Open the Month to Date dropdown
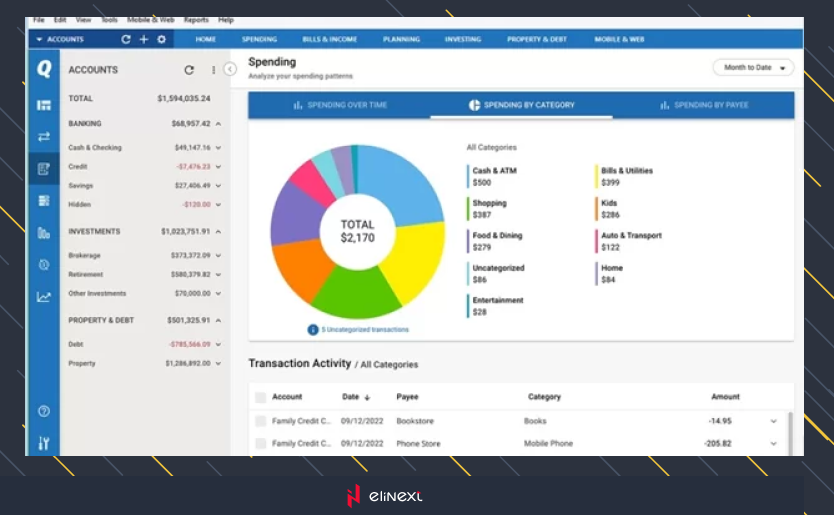The height and width of the screenshot is (515, 834). click(x=753, y=68)
